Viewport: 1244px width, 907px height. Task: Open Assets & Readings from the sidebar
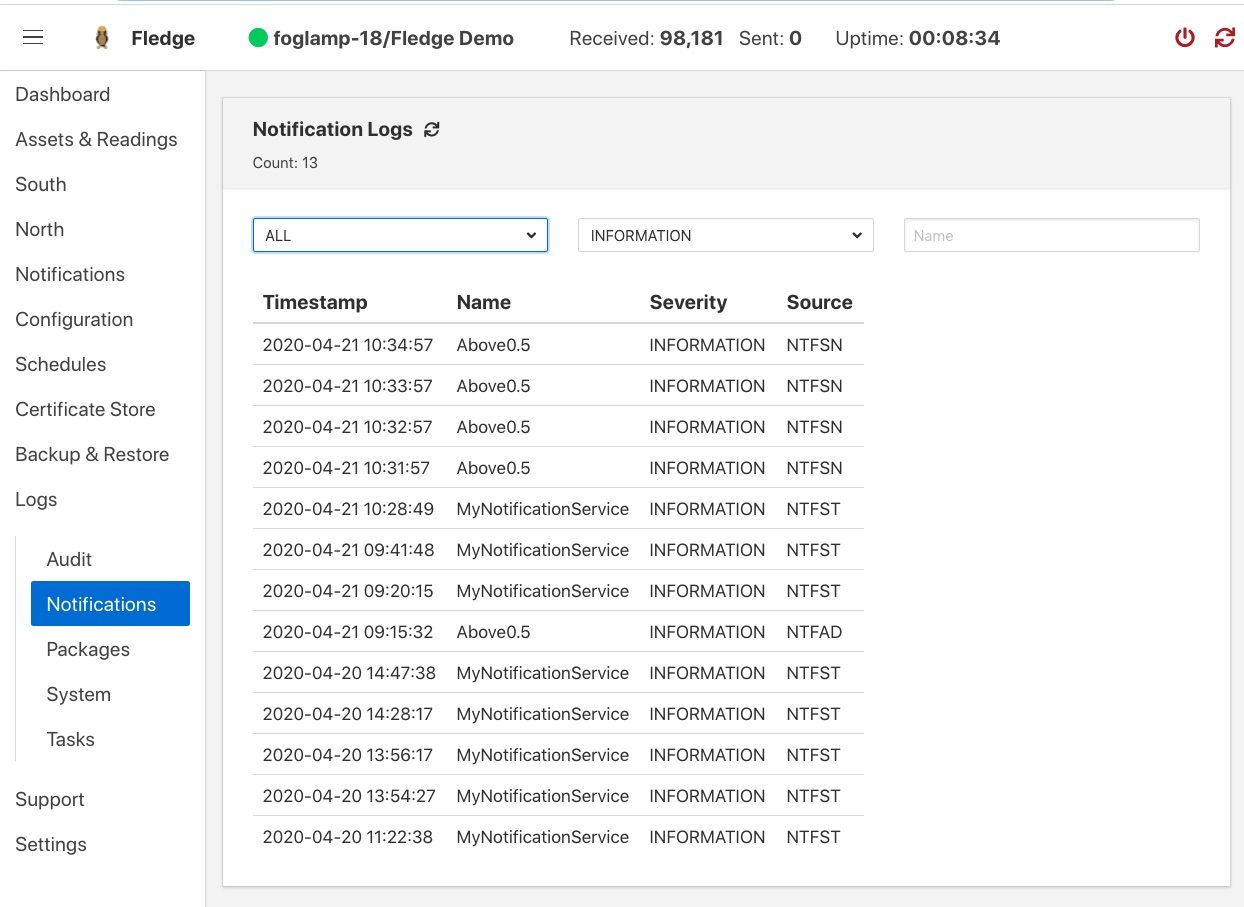click(x=96, y=139)
